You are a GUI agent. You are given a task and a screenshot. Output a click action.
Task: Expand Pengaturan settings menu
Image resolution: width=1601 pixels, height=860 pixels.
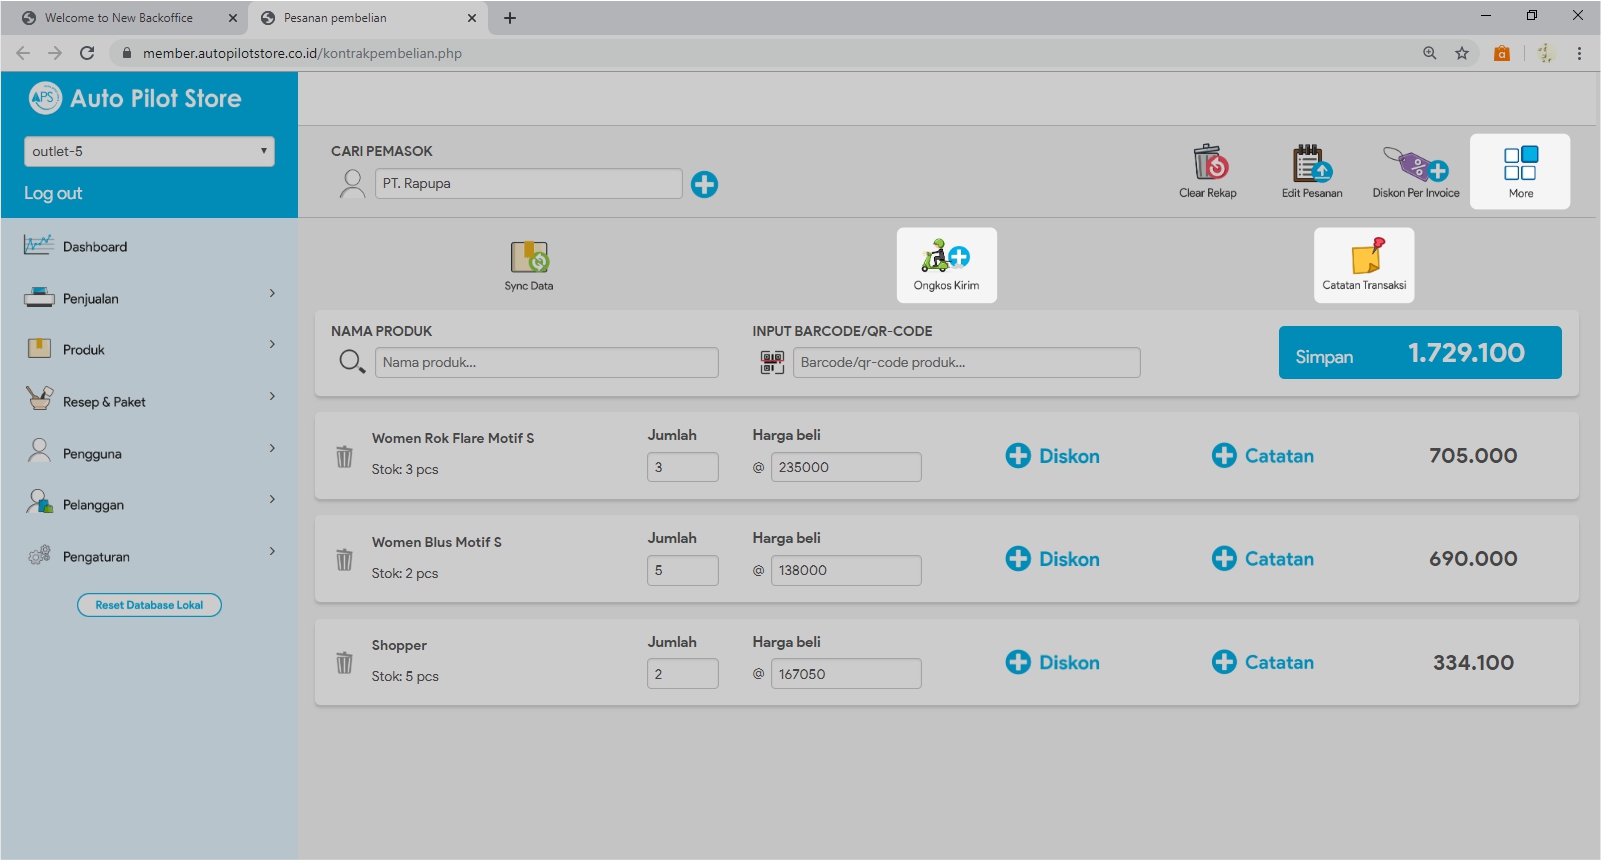[148, 556]
